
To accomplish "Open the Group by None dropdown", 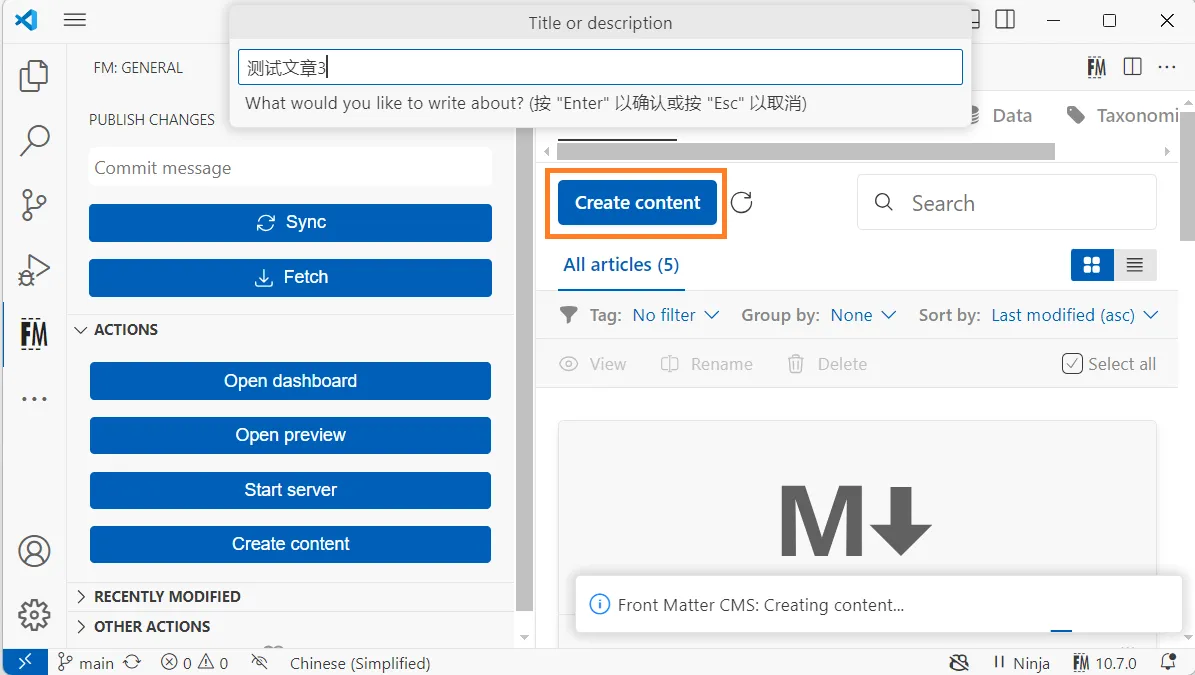I will [863, 315].
